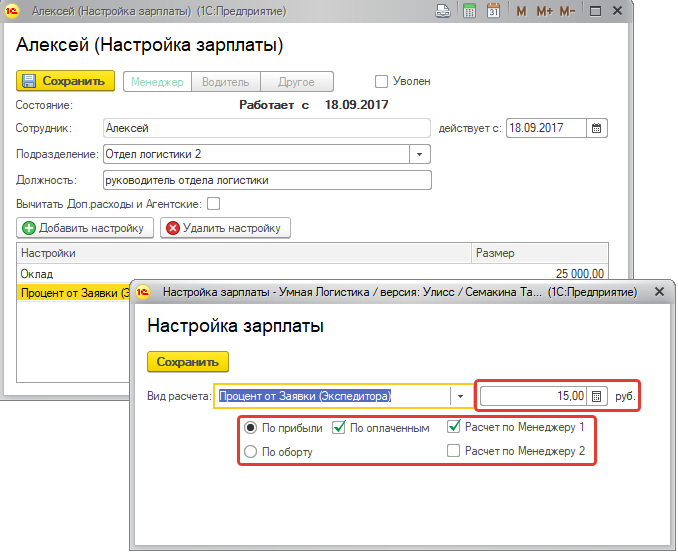The height and width of the screenshot is (553, 678).
Task: Click the Должность input field
Action: click(267, 180)
